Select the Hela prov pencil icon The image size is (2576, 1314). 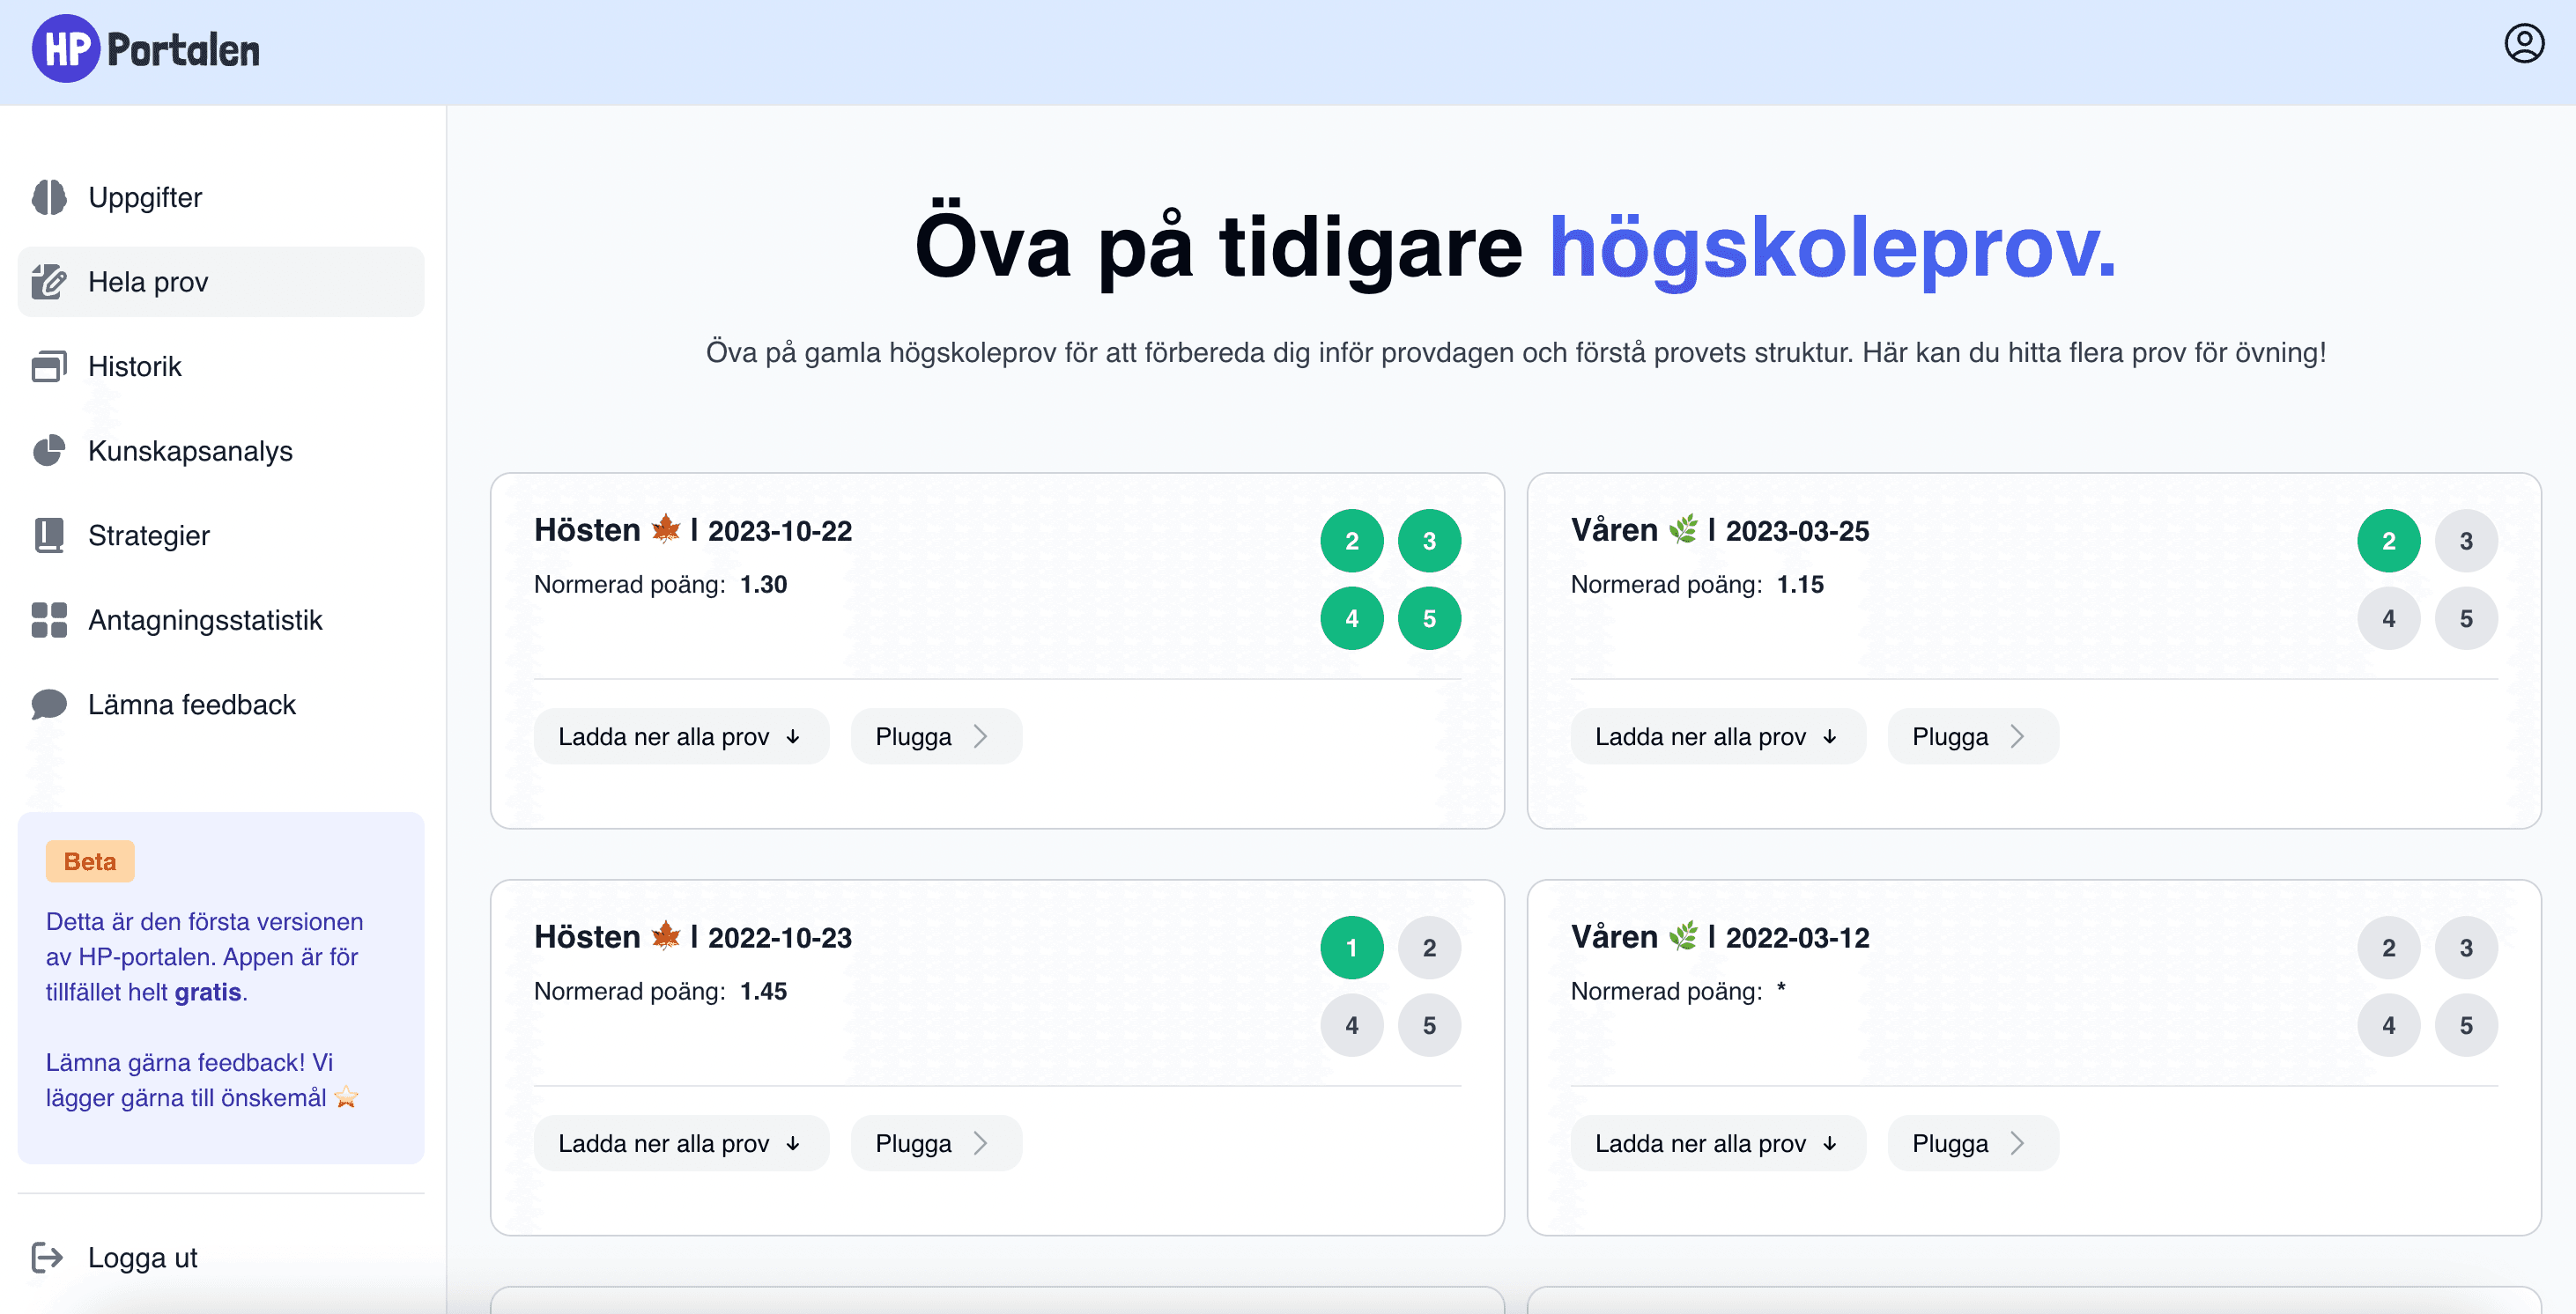pos(49,281)
